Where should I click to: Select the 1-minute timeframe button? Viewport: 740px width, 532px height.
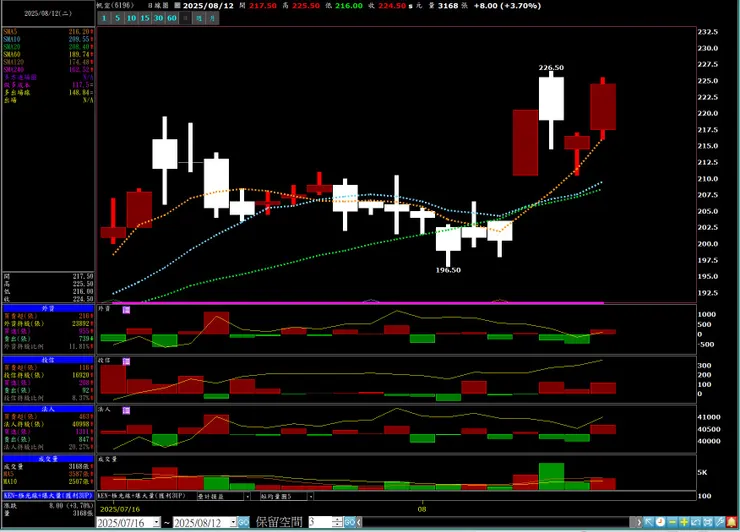104,18
